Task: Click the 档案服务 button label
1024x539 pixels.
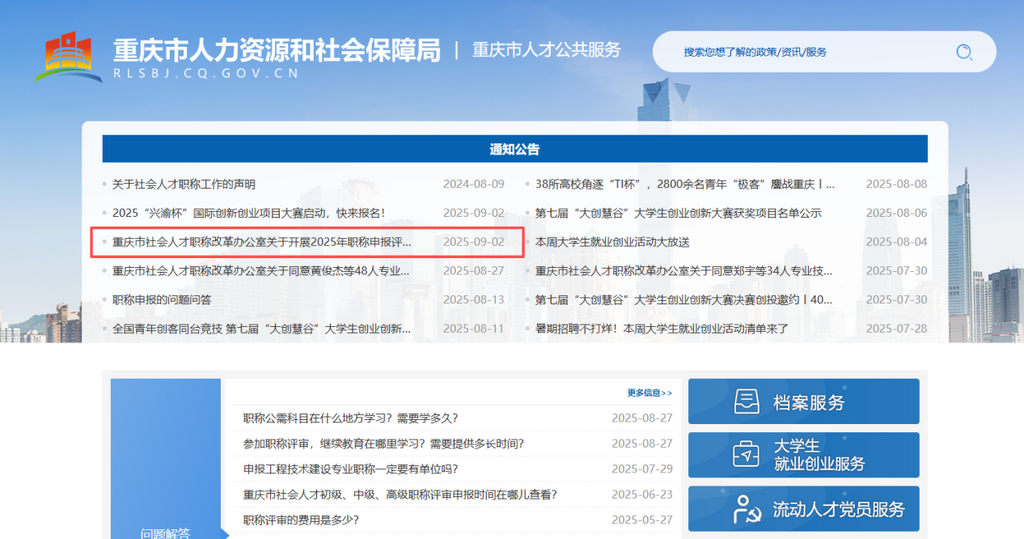Action: coord(809,403)
